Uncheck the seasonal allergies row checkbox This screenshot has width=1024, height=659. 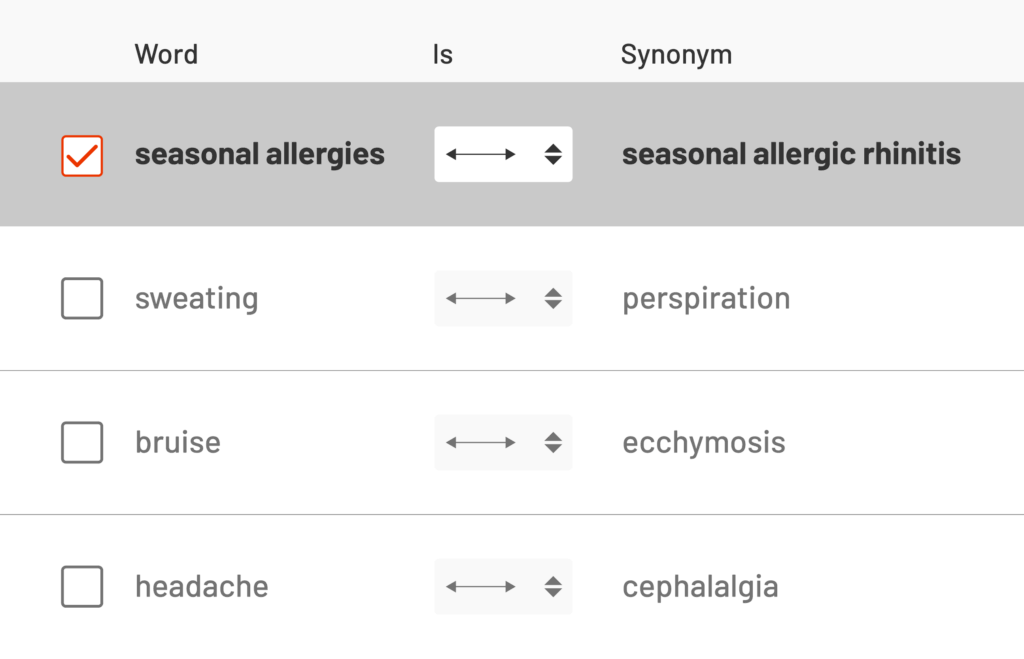[x=82, y=155]
